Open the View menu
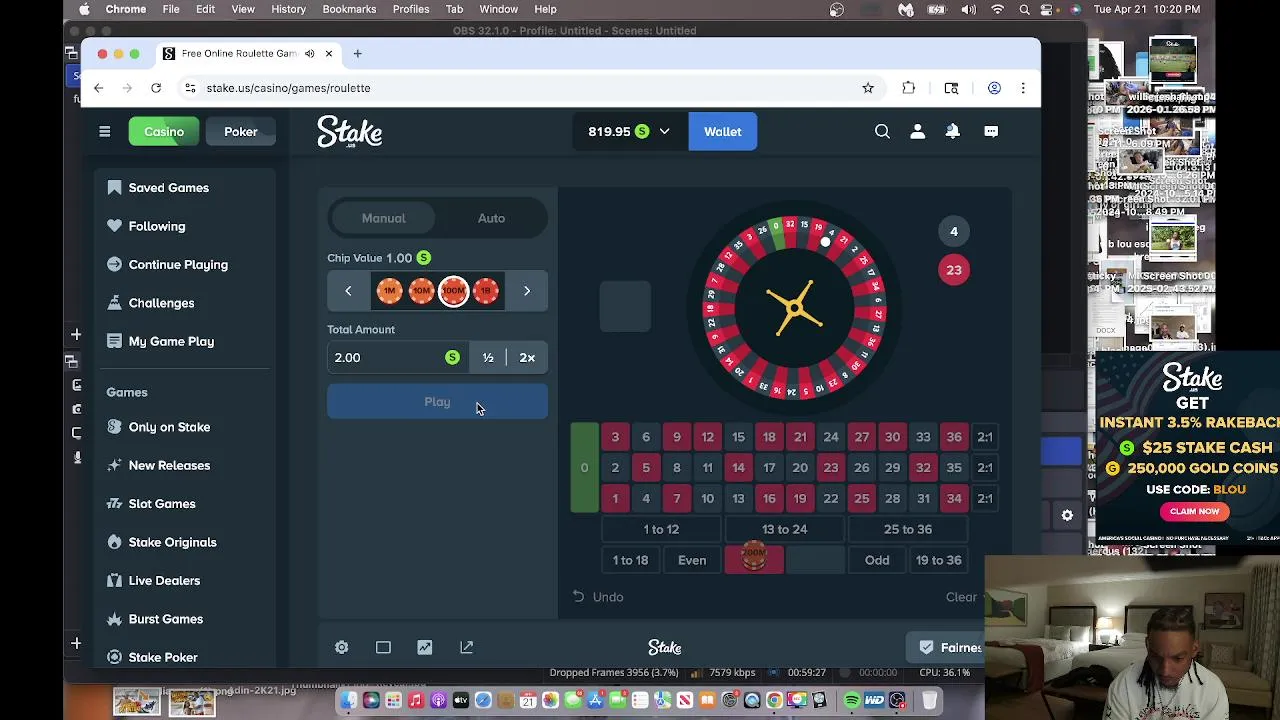The height and width of the screenshot is (720, 1280). 243,9
